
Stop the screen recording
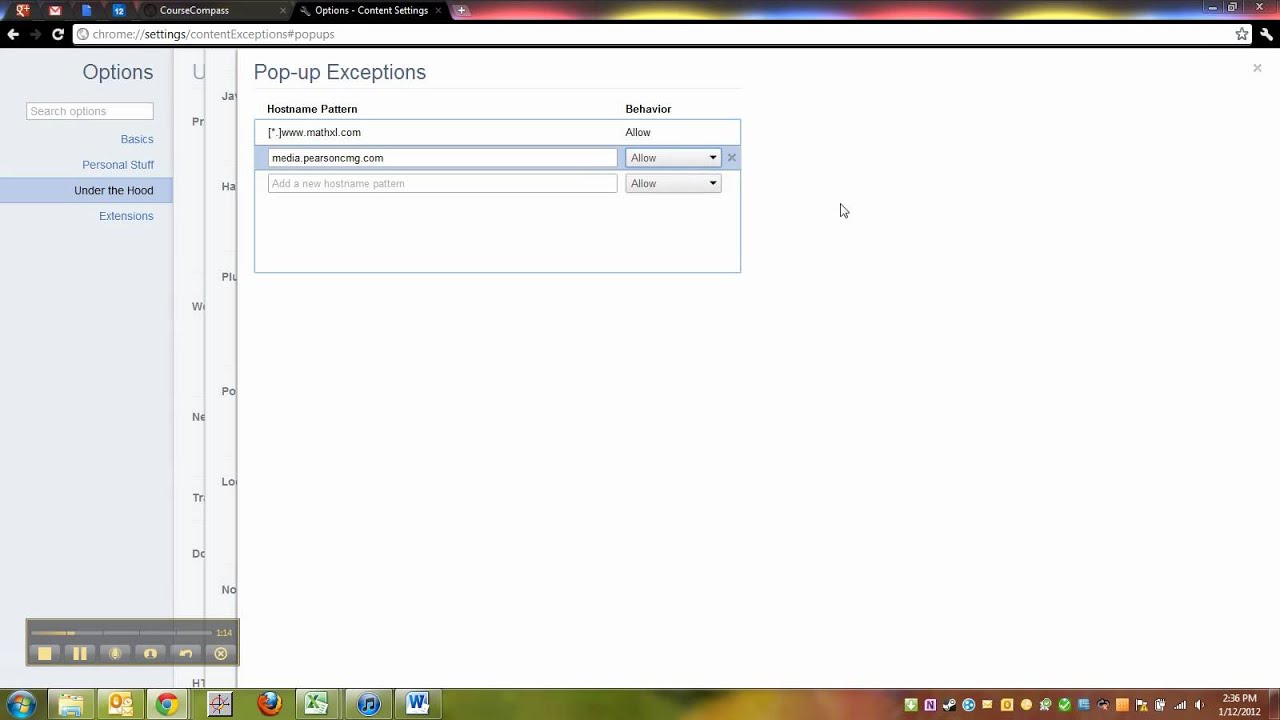(x=44, y=653)
